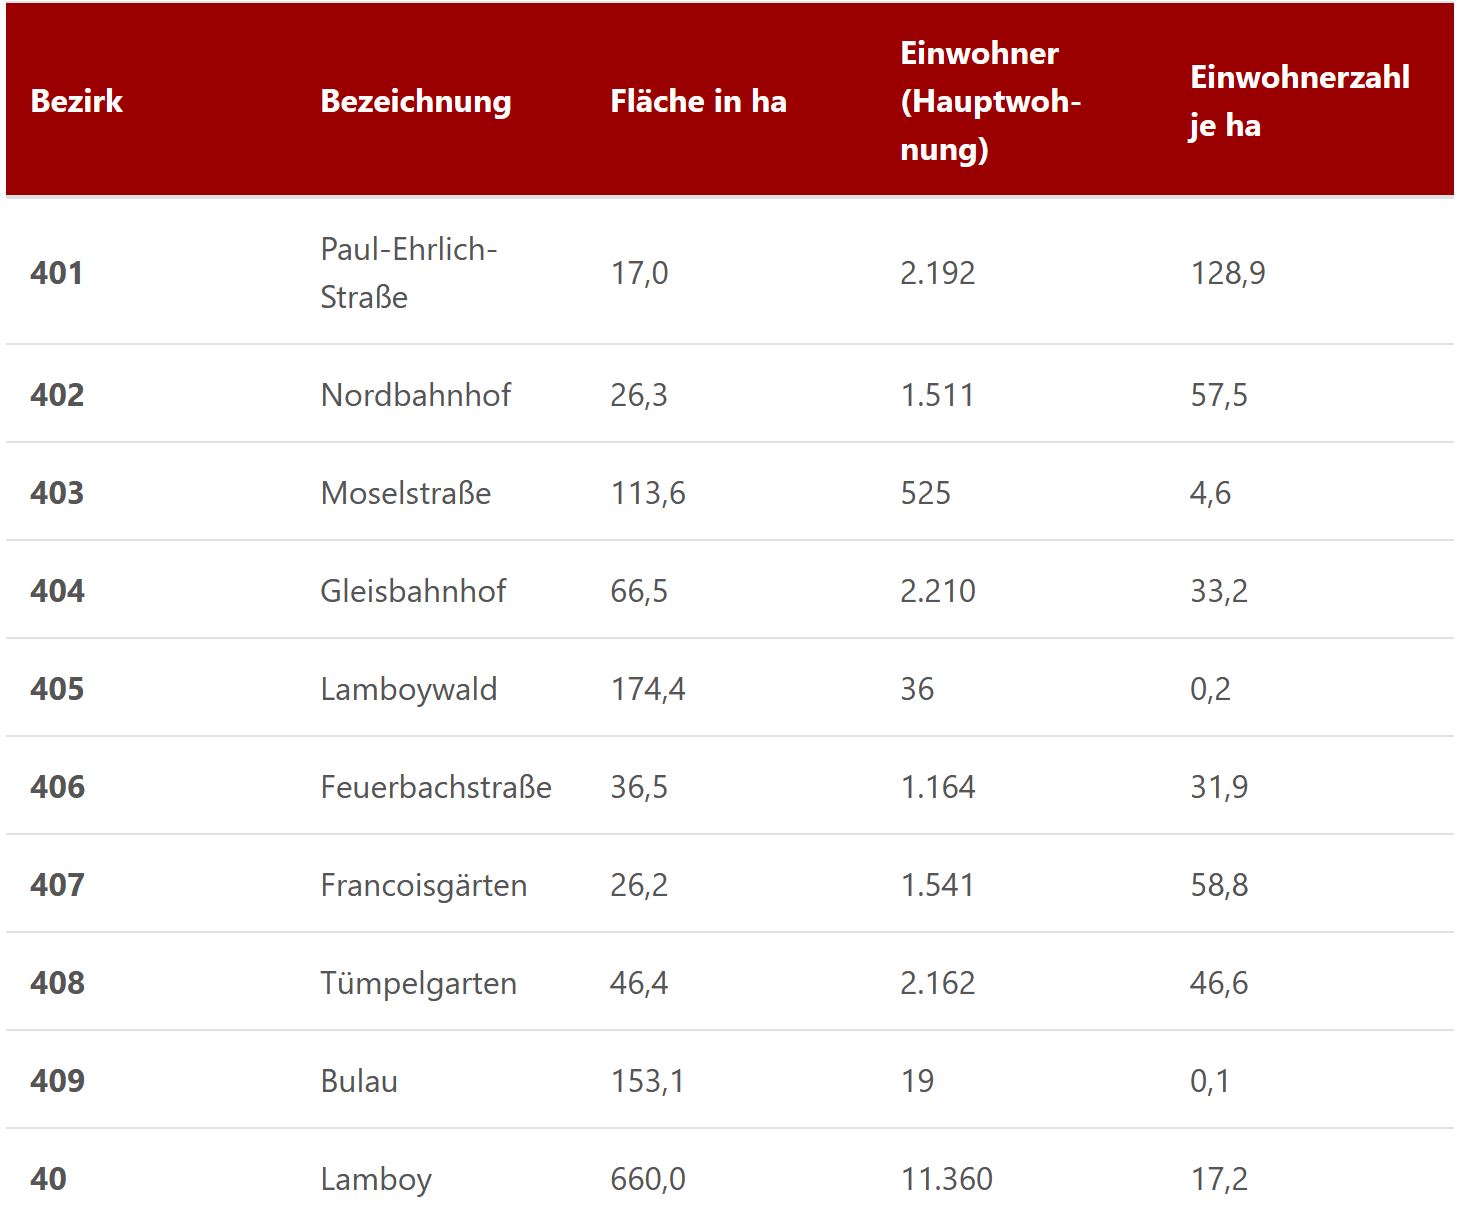Click the Bezeichnung column header
This screenshot has height=1224, width=1461.
tap(415, 101)
